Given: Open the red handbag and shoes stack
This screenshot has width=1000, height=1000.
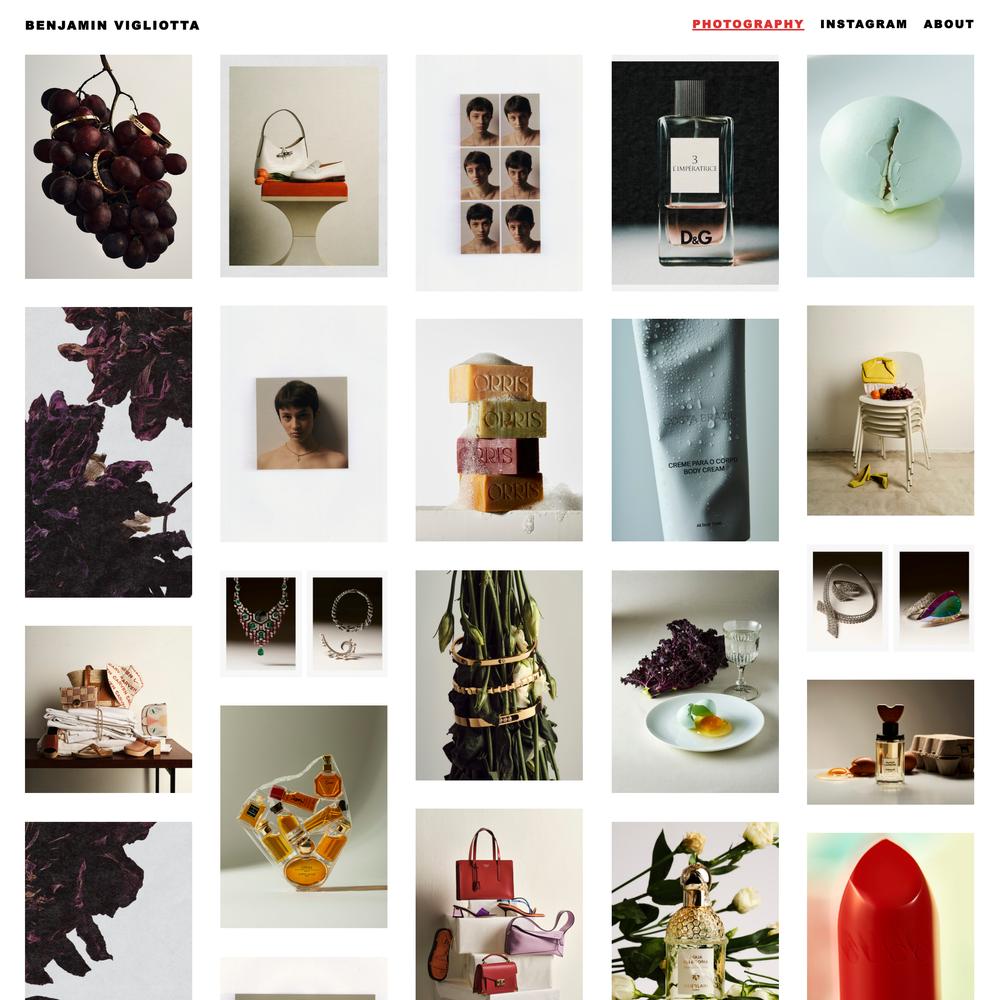Looking at the screenshot, I should 499,904.
